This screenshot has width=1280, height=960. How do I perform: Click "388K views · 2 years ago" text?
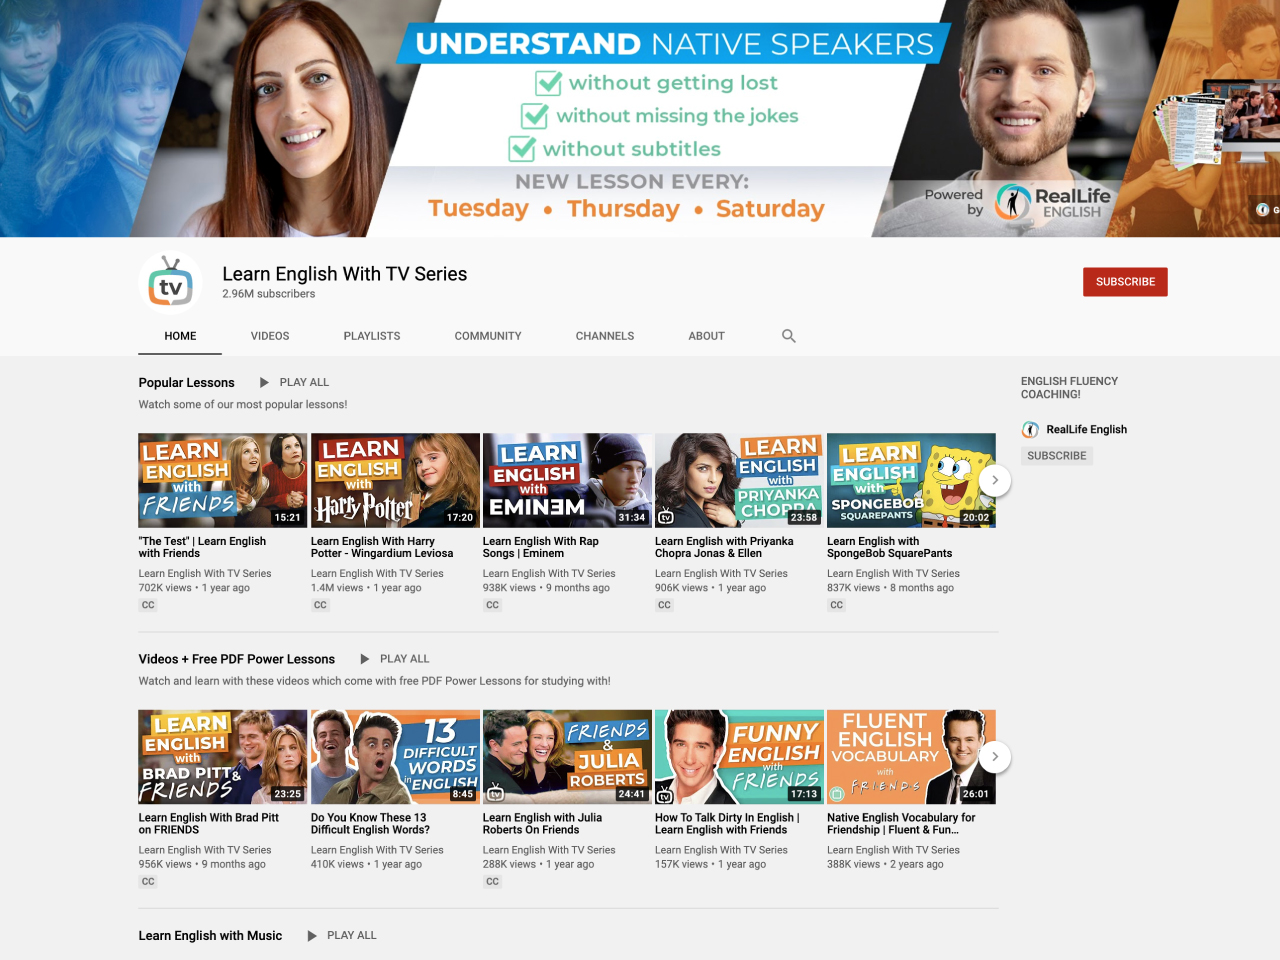(x=885, y=865)
